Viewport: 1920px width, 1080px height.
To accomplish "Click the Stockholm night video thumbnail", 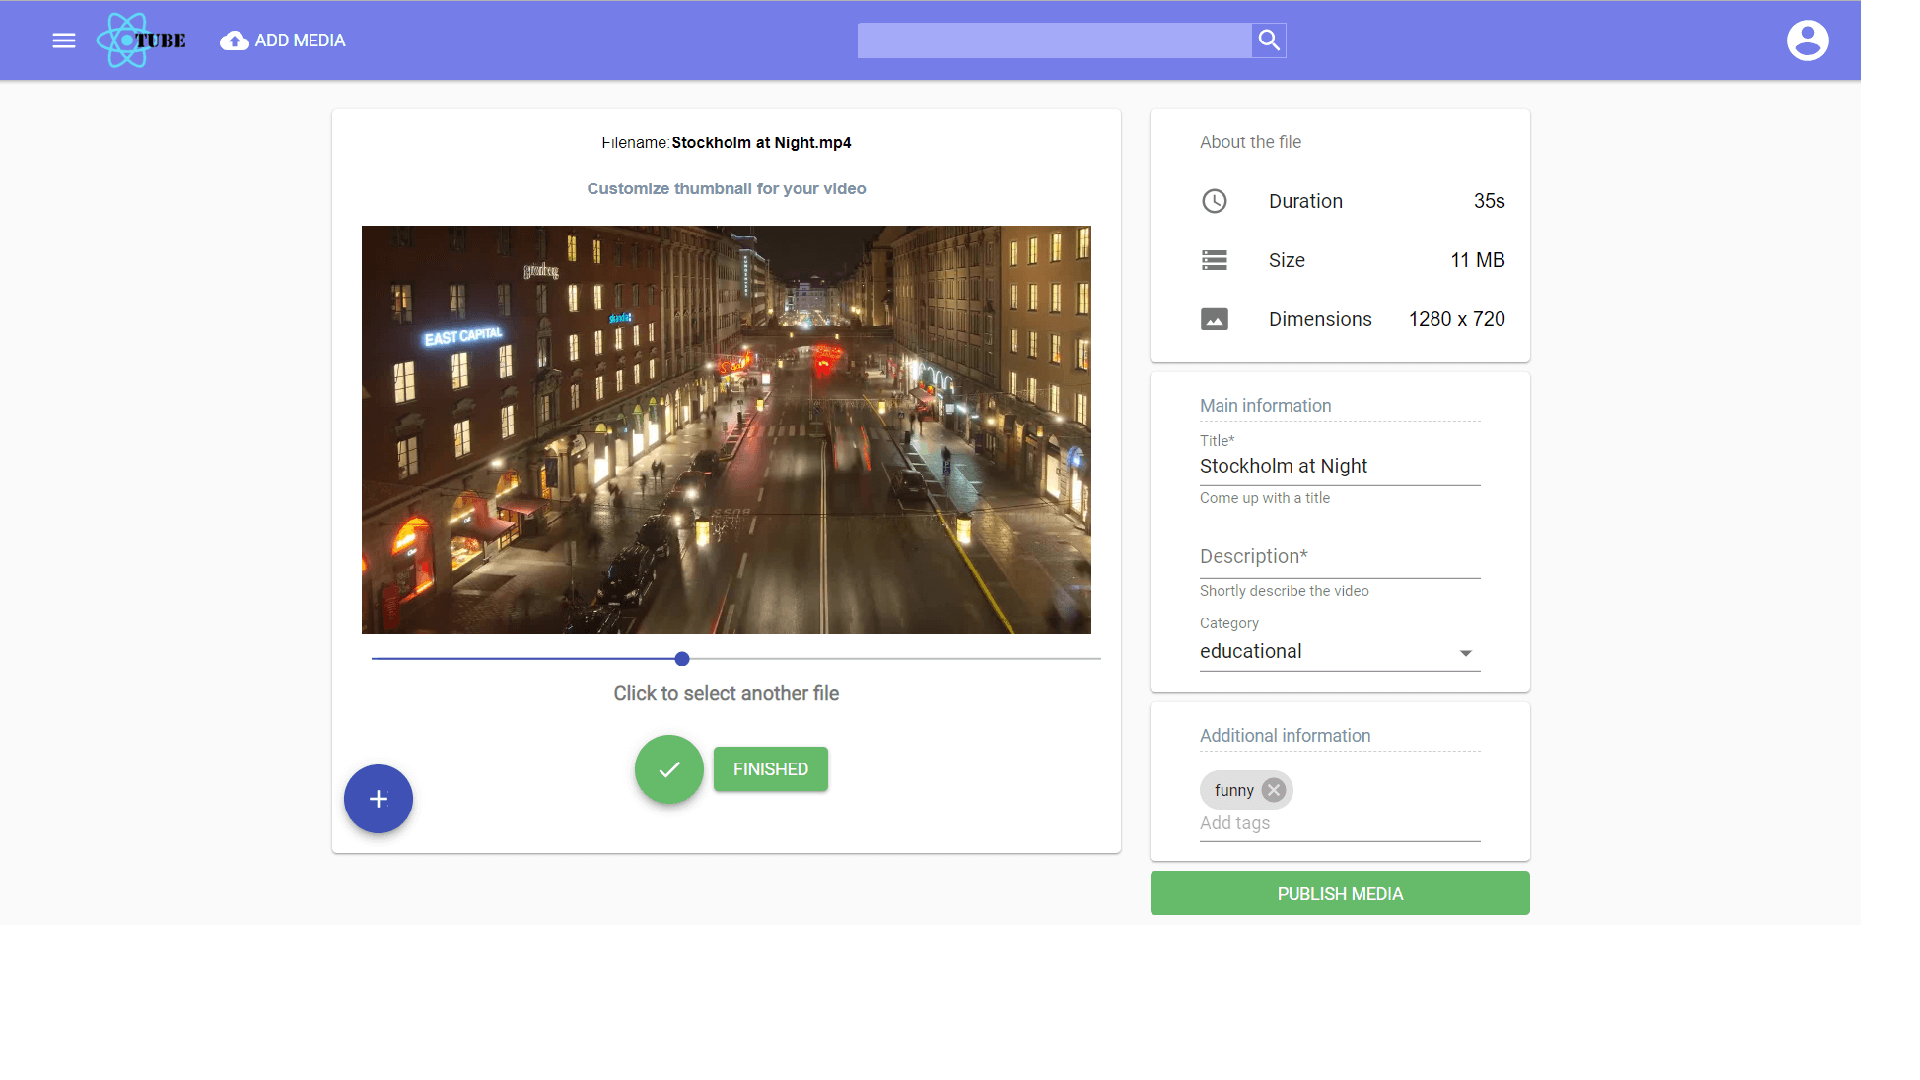I will [x=726, y=430].
